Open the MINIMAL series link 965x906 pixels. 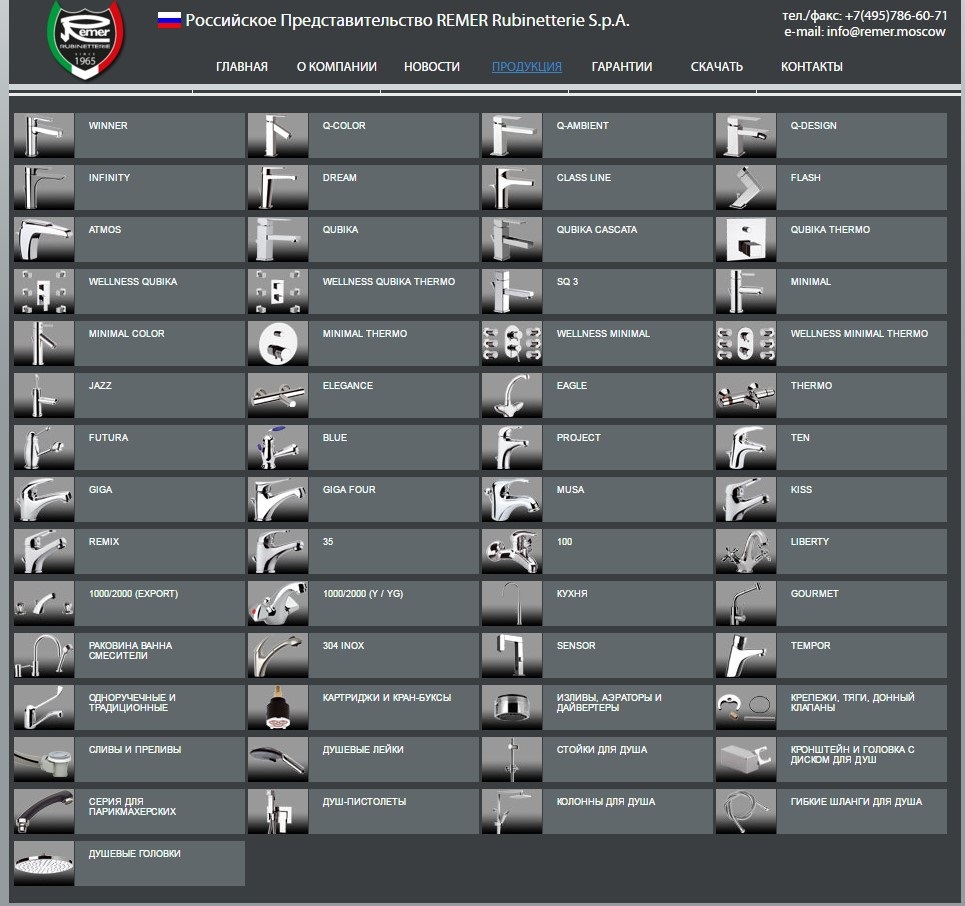[x=811, y=281]
